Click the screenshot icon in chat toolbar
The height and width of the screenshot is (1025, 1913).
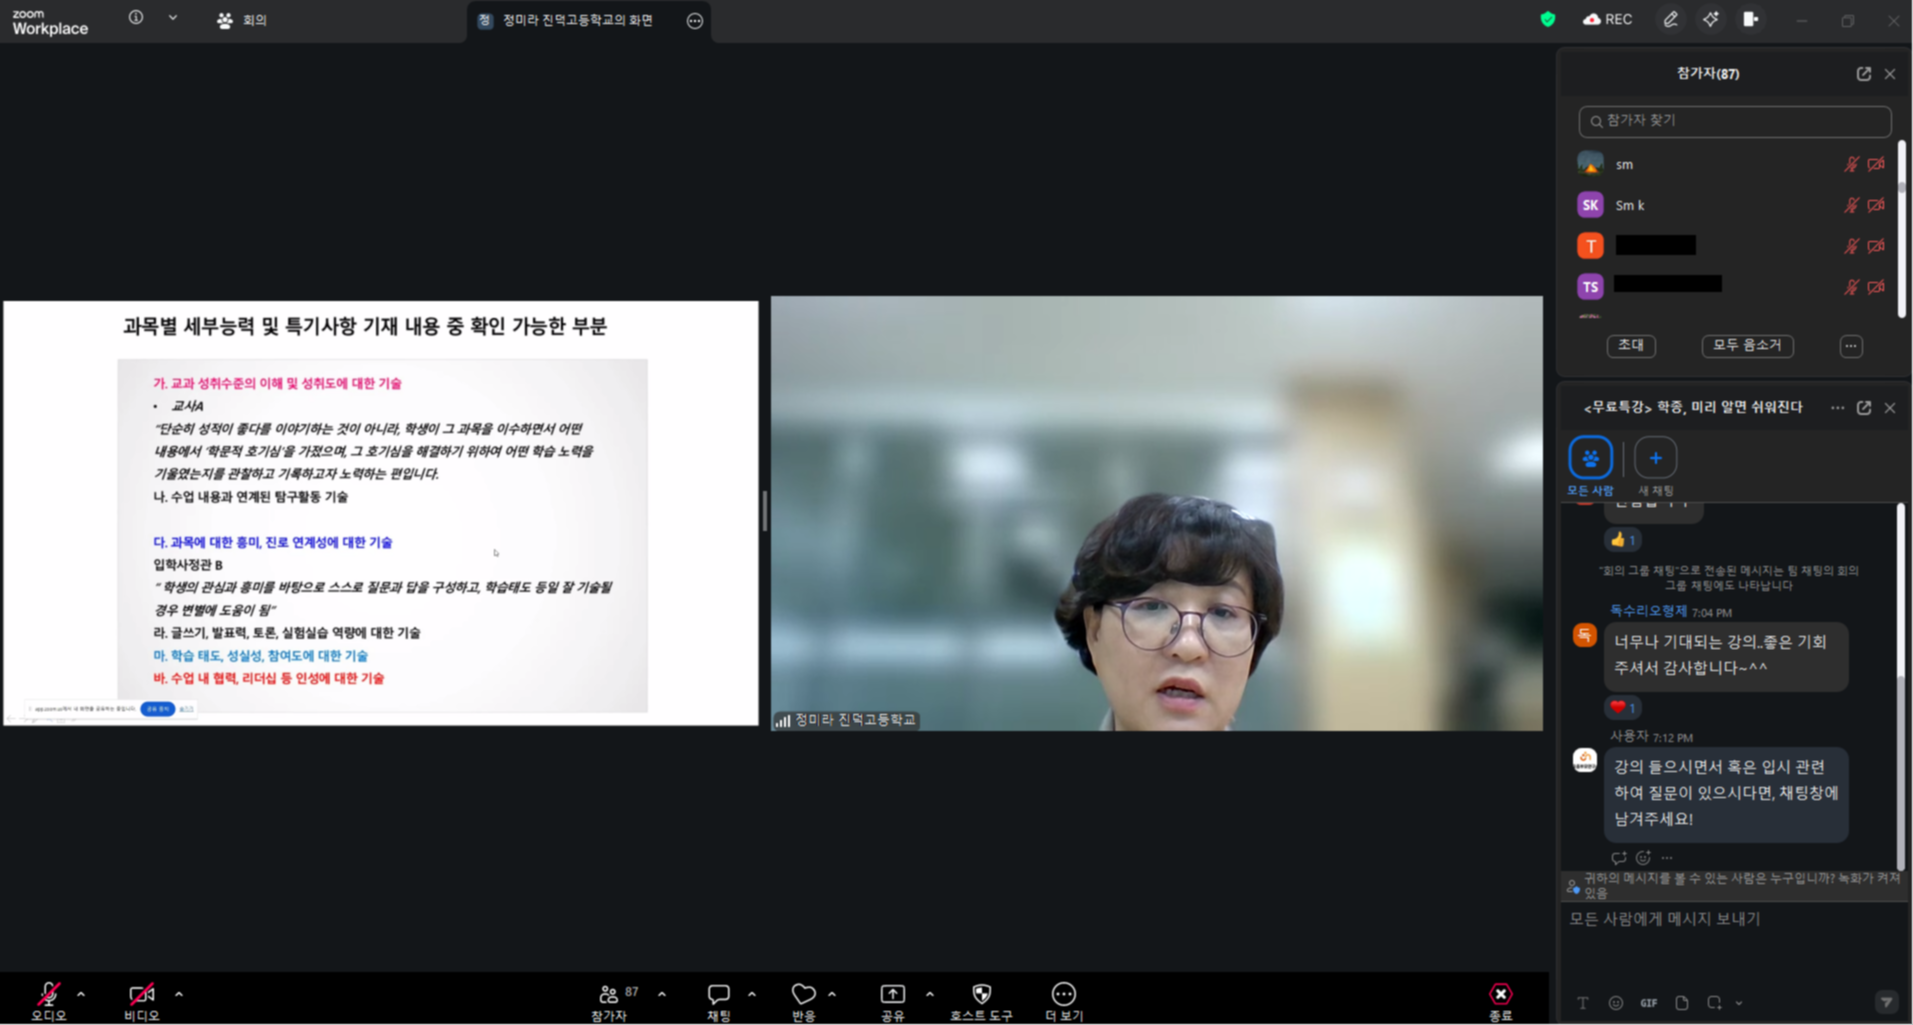tap(1715, 1003)
